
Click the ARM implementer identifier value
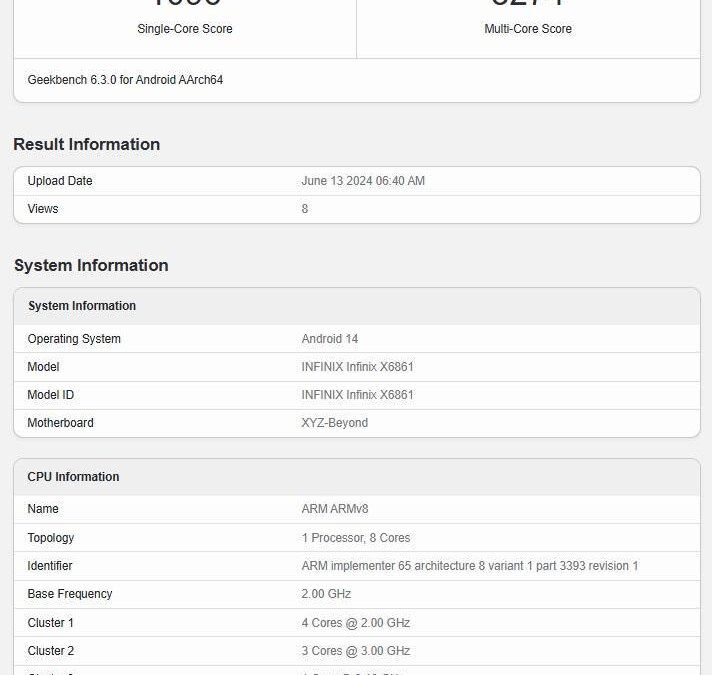point(469,566)
